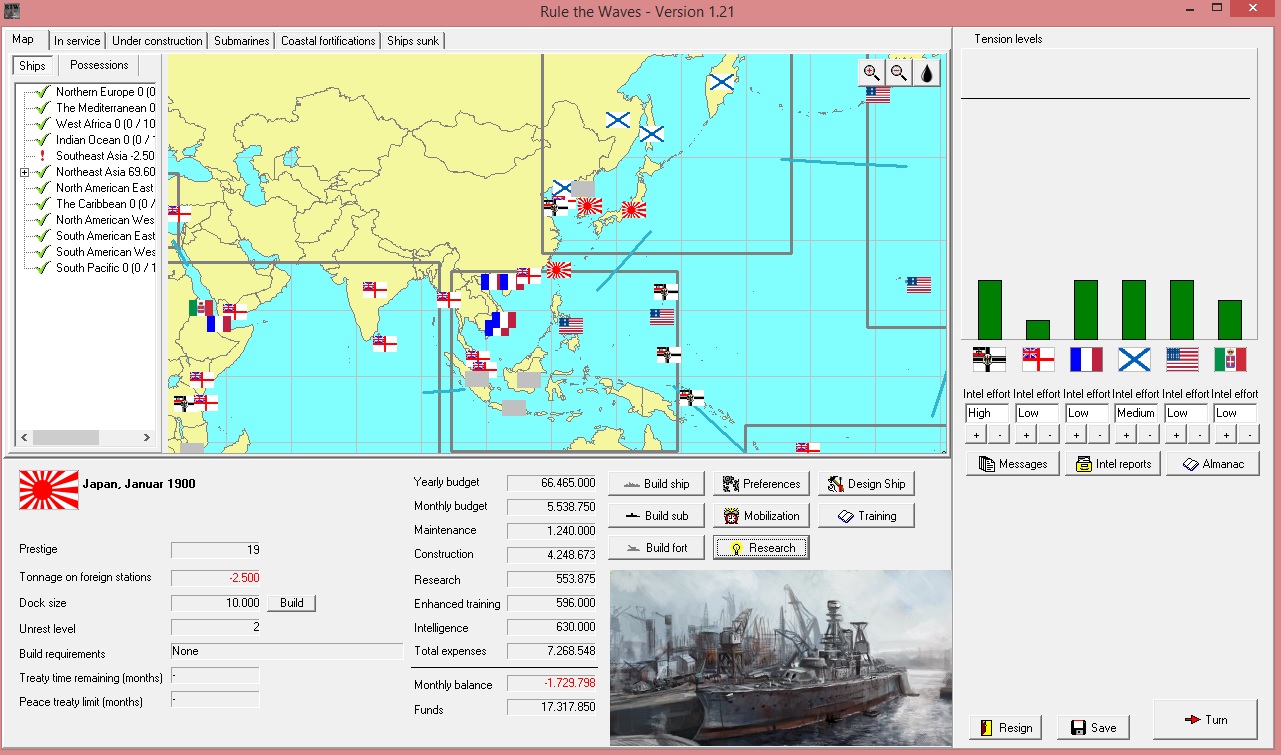Viewport: 1281px width, 755px height.
Task: Click the Japan rising sun flag beside the date
Action: (48, 489)
